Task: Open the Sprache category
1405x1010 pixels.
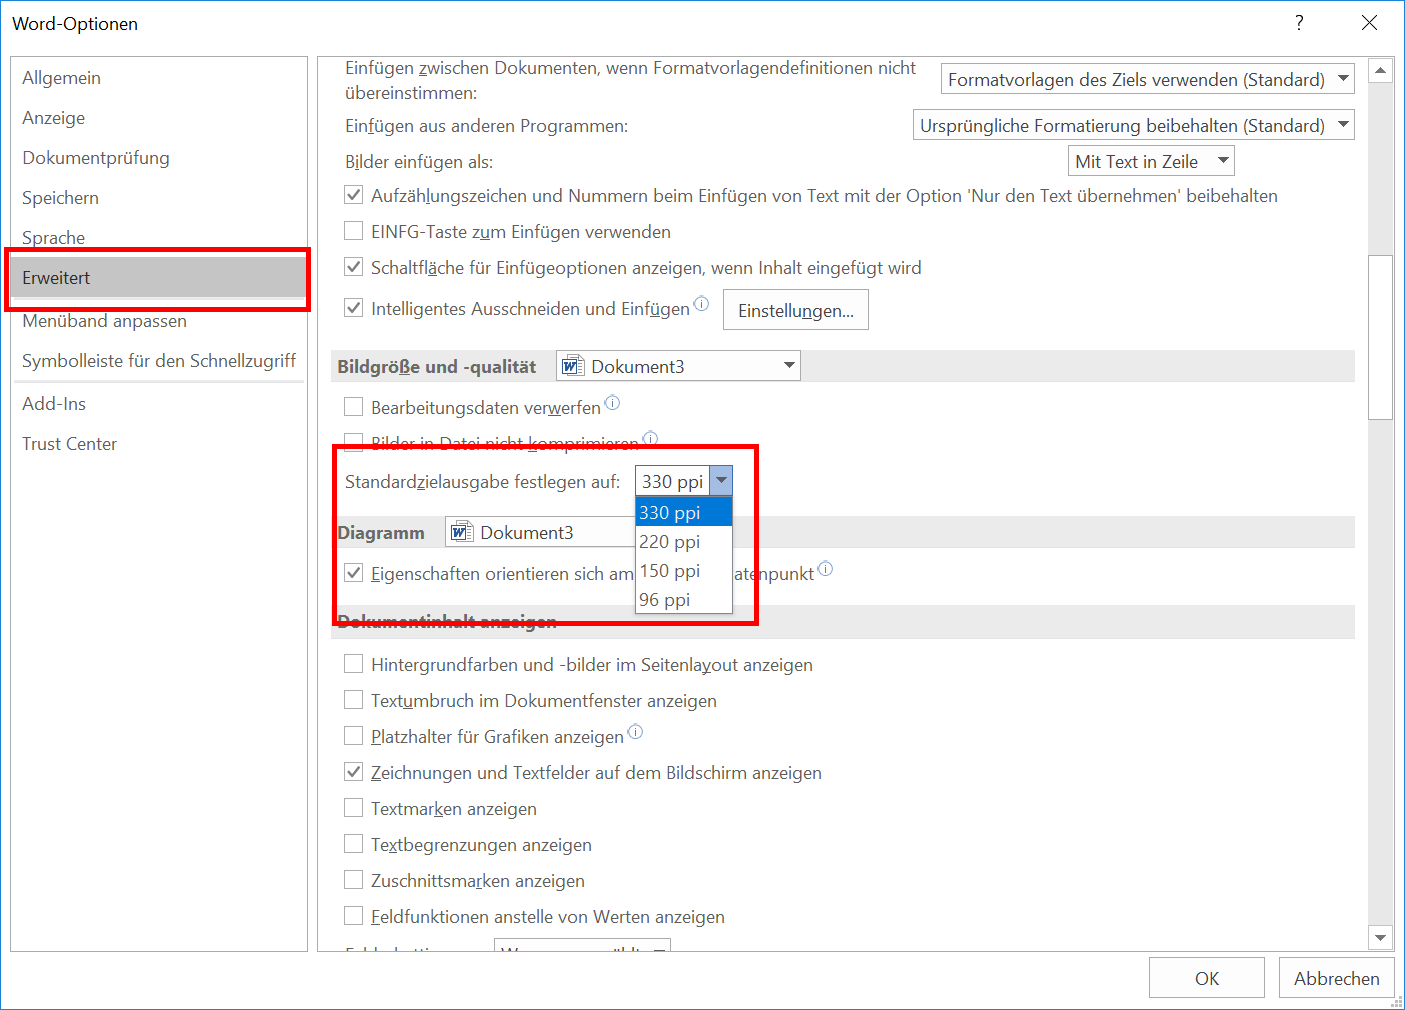Action: tap(159, 238)
